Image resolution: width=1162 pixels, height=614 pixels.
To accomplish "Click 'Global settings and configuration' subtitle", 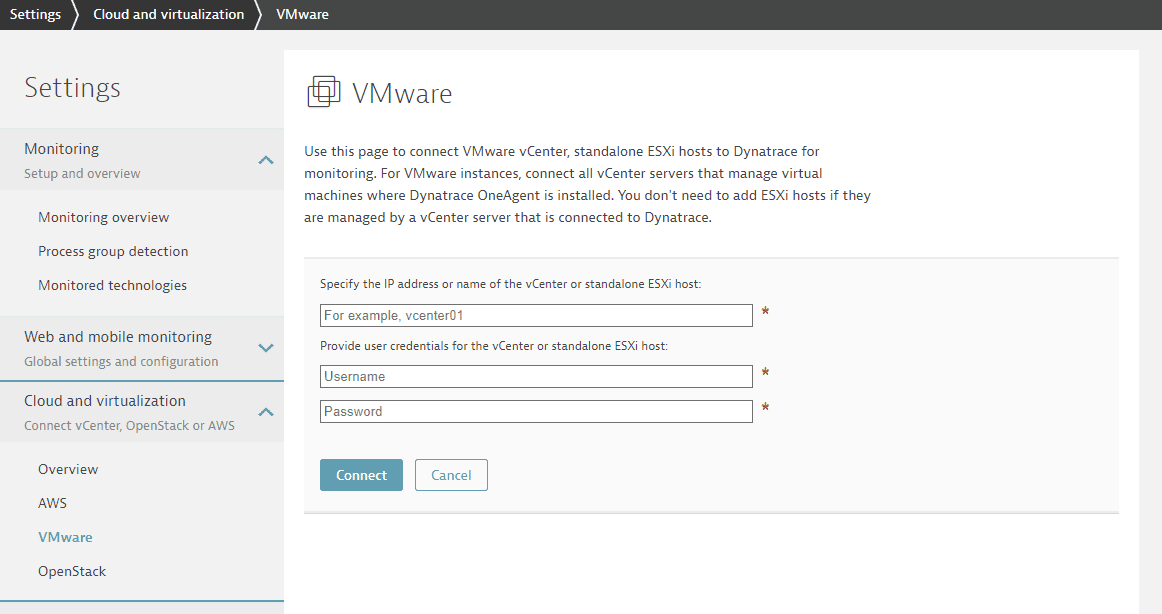I will (122, 361).
